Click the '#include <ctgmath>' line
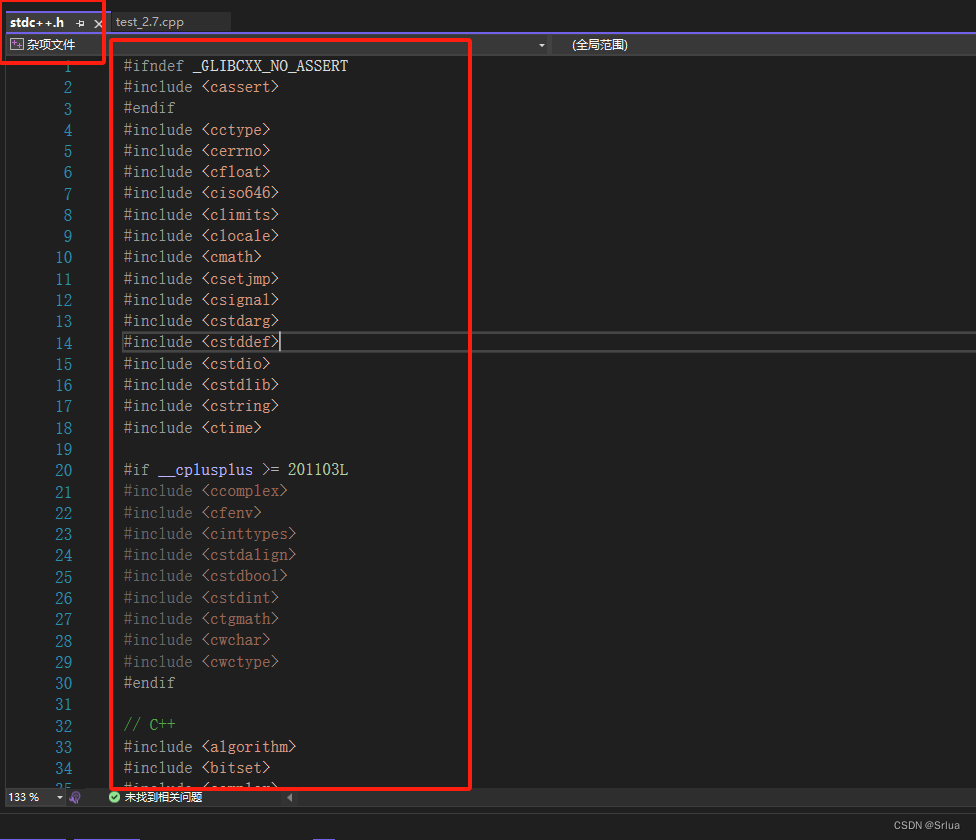 coord(201,618)
